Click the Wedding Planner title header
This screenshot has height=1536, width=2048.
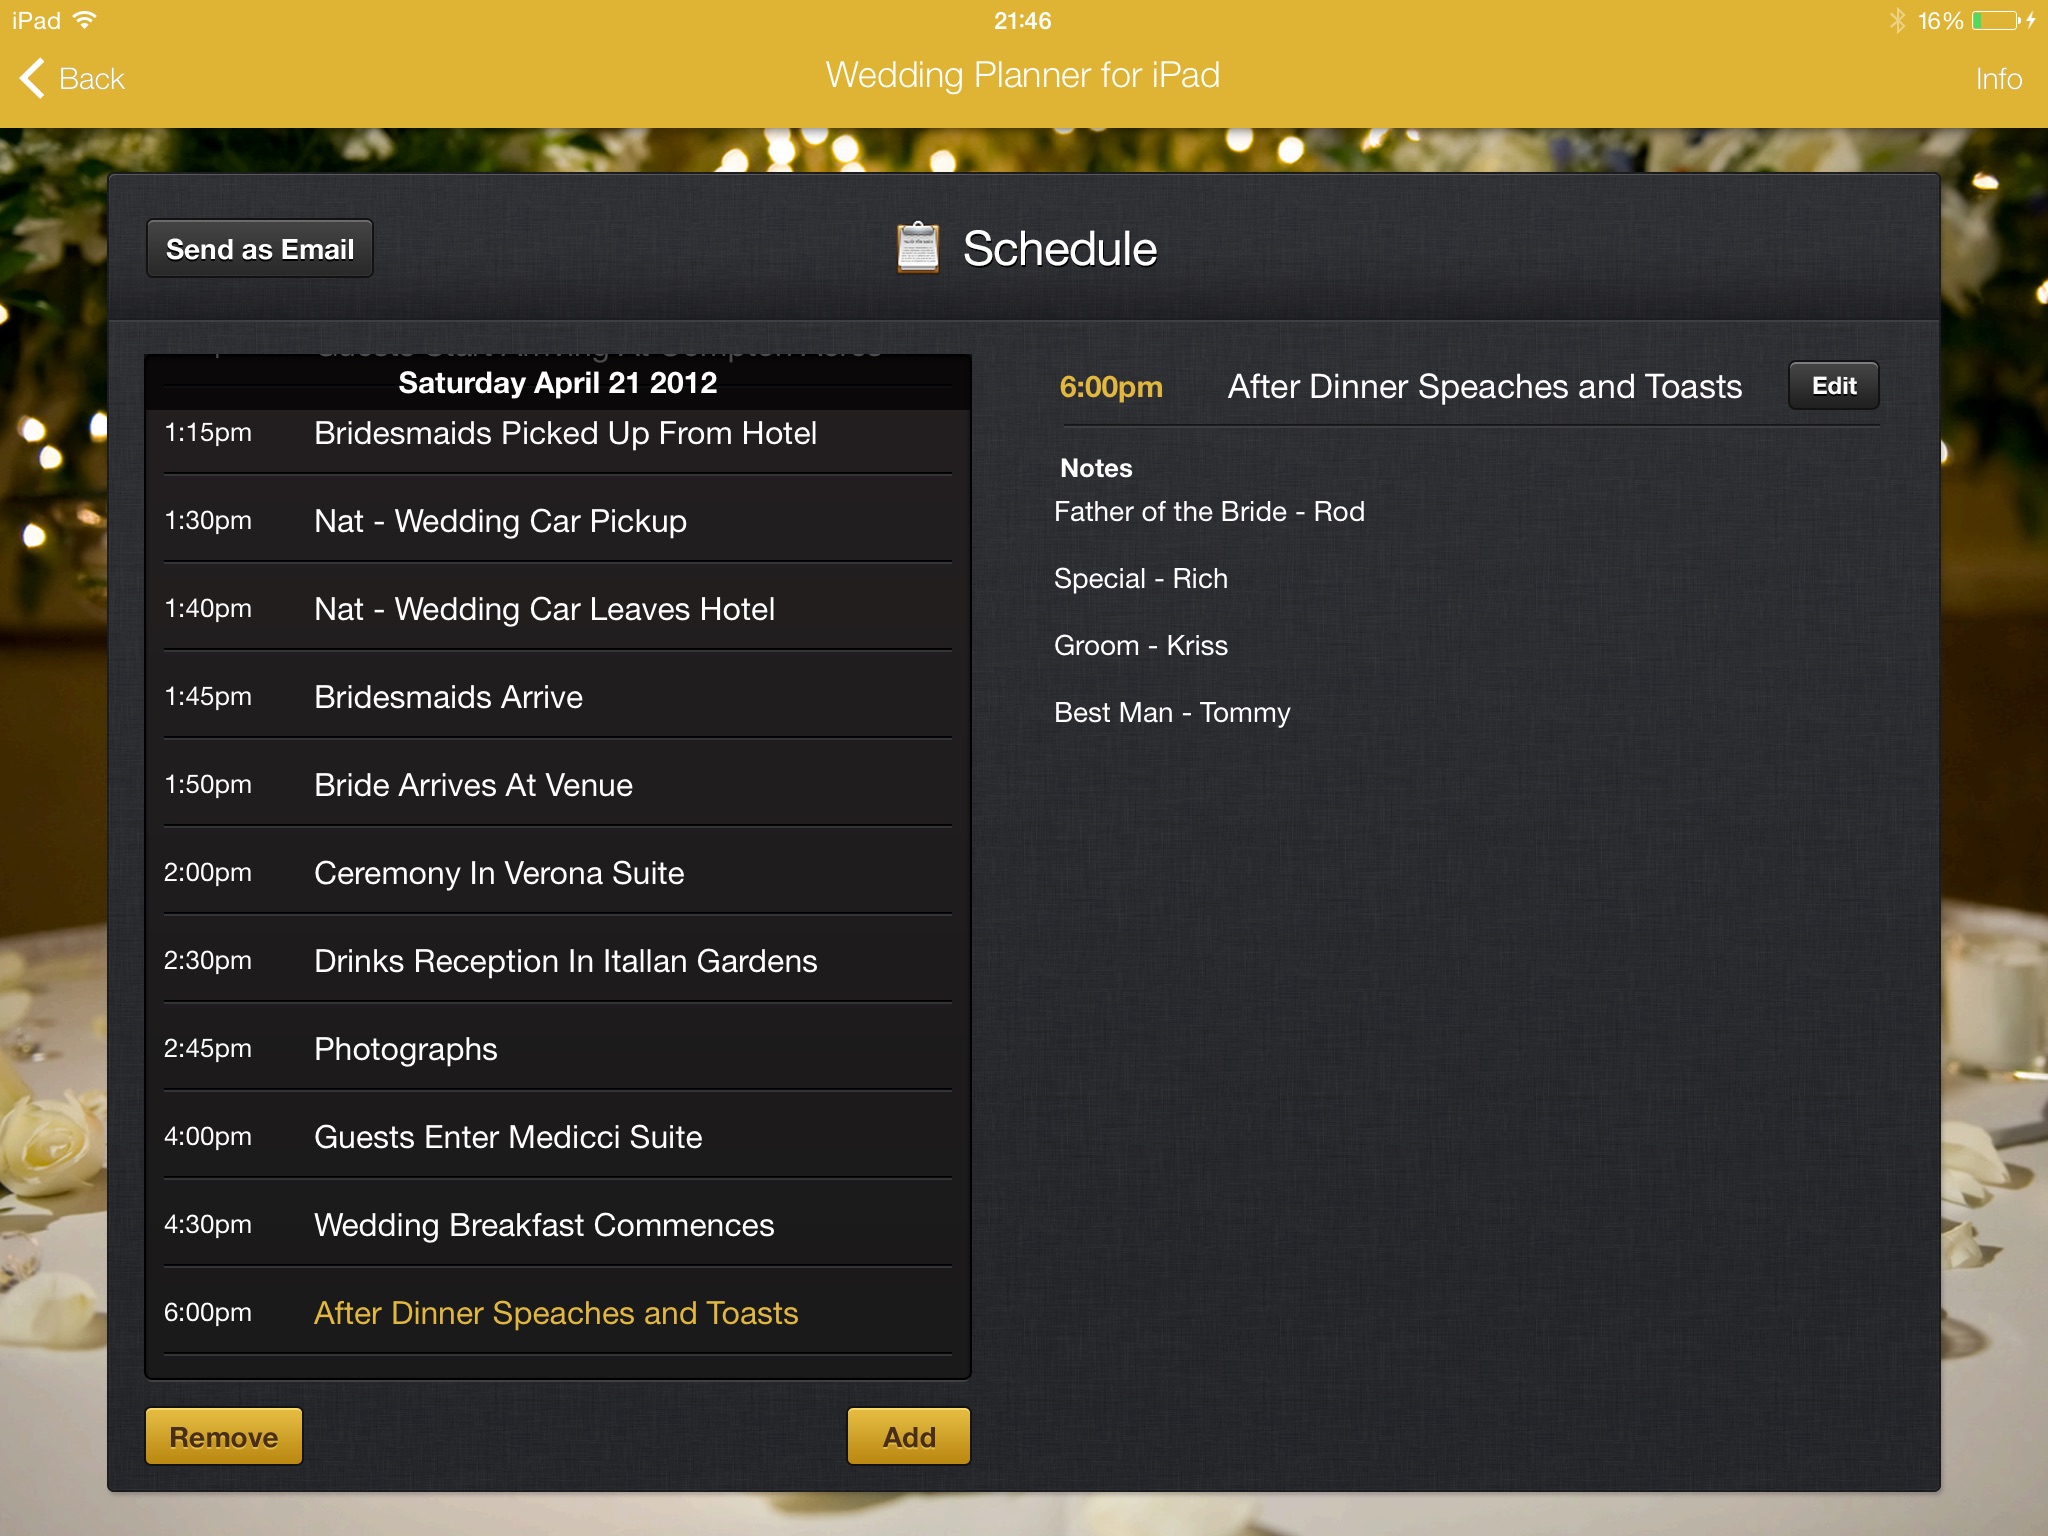[1024, 74]
